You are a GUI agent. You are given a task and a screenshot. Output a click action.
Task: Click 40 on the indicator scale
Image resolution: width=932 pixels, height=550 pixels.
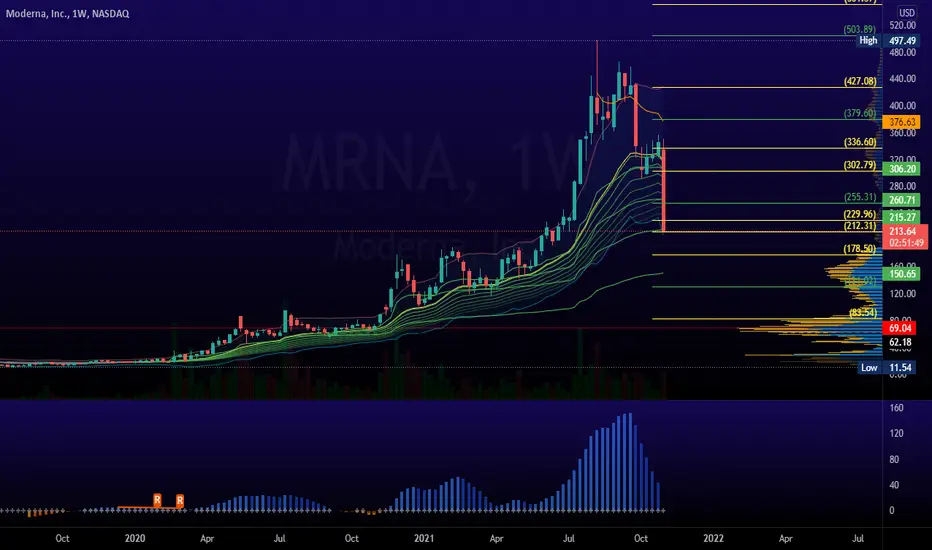coord(895,485)
